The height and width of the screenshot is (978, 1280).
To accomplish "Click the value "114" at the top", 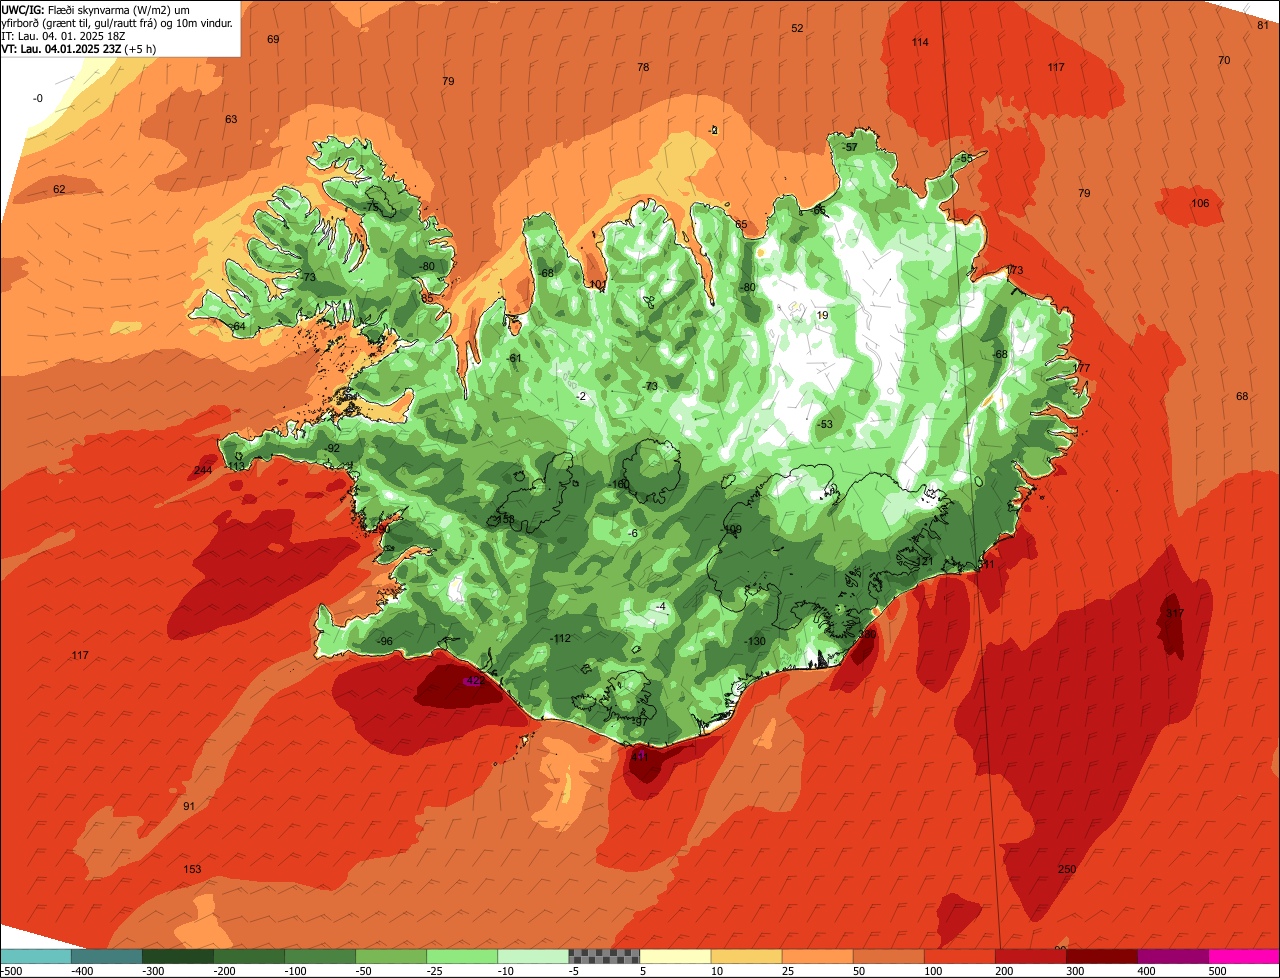I will [920, 42].
